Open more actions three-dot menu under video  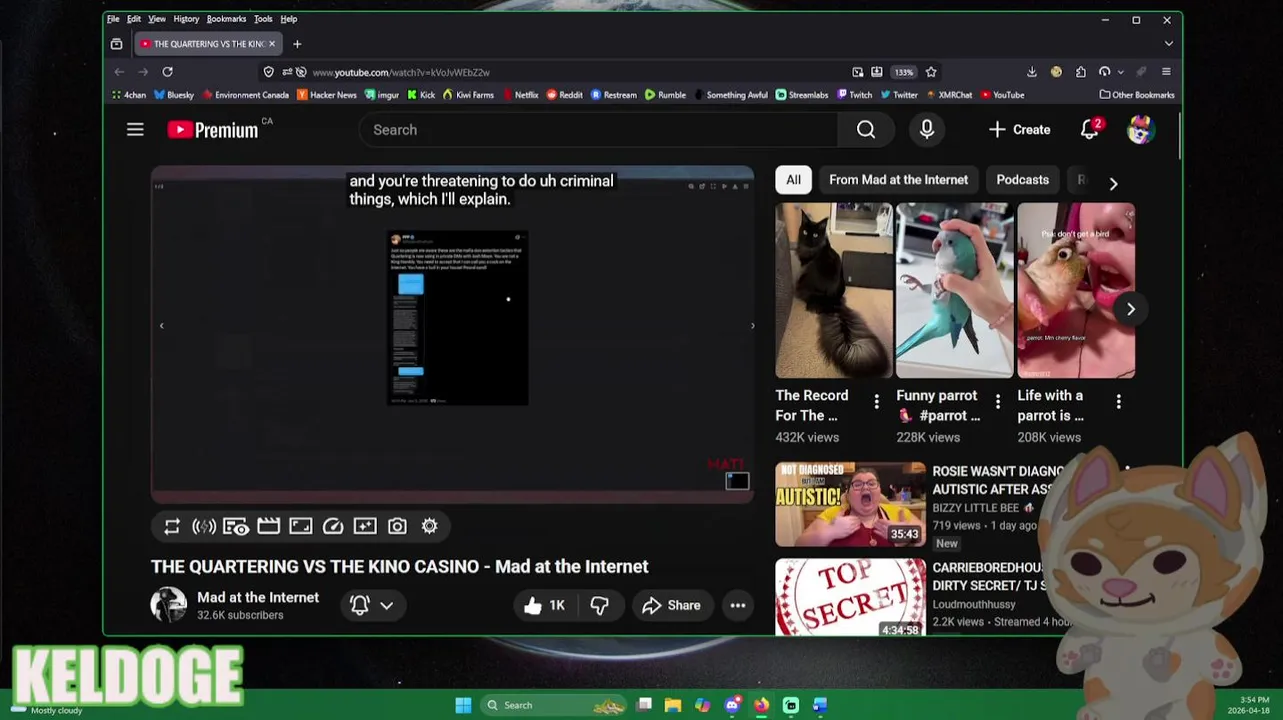click(x=738, y=605)
